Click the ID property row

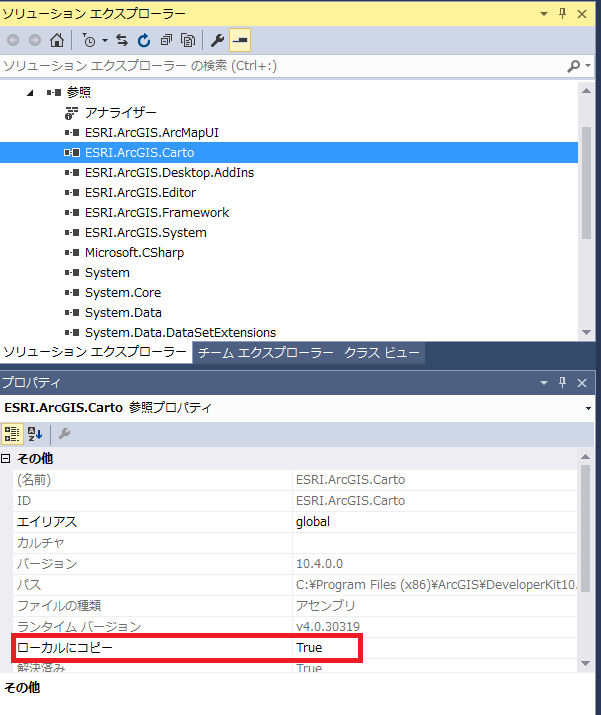pyautogui.click(x=295, y=501)
